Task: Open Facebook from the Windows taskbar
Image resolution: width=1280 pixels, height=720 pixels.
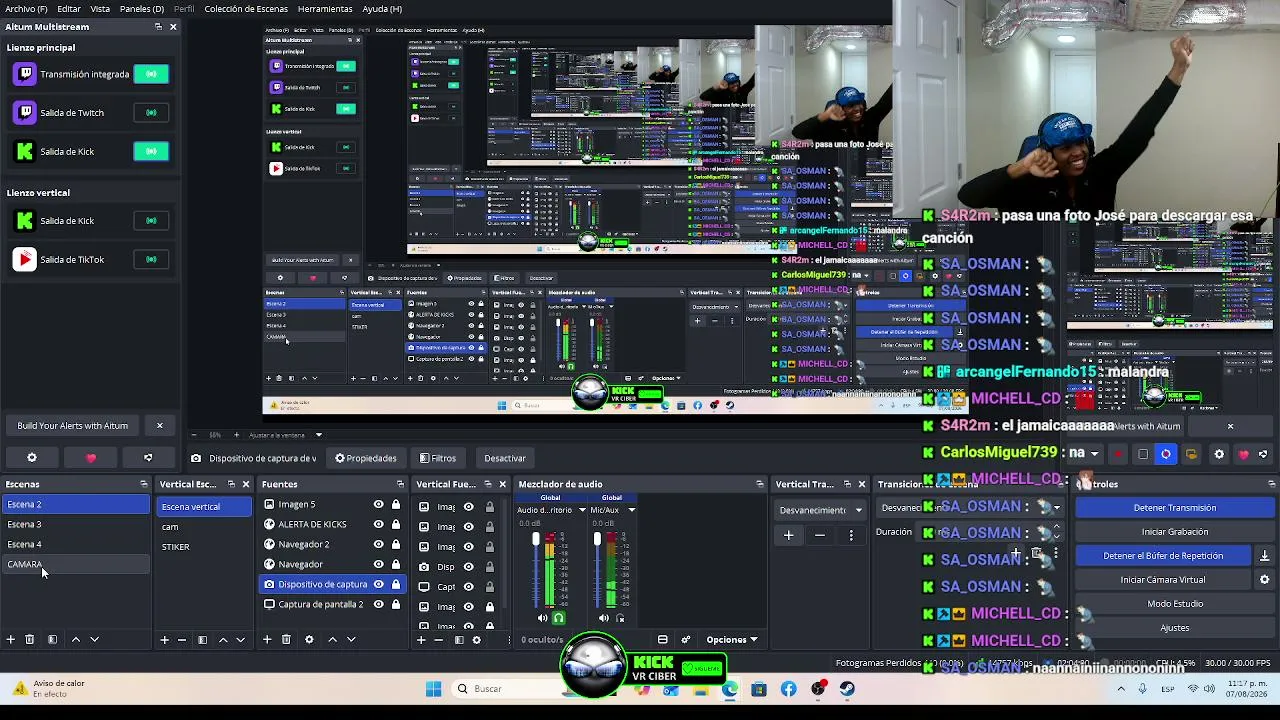Action: [x=789, y=688]
